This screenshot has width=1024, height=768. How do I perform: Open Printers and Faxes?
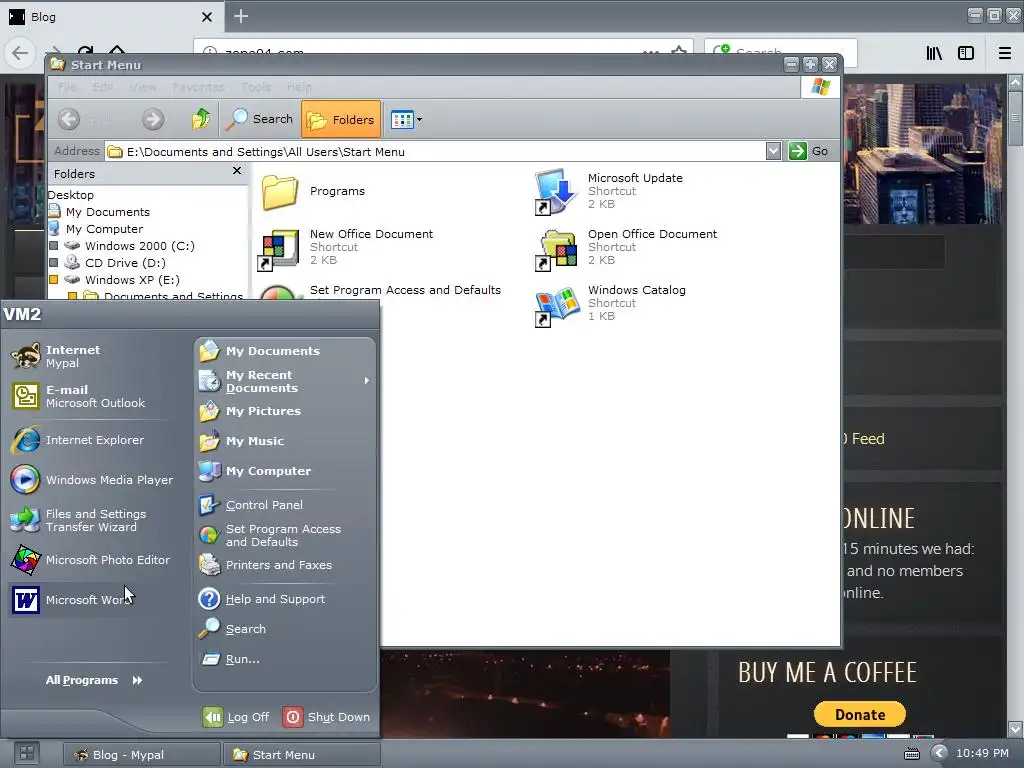(265, 565)
